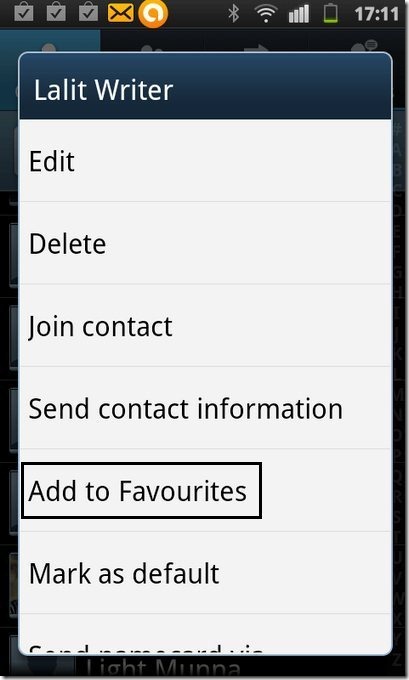The height and width of the screenshot is (680, 409).
Task: Tap the Wi-Fi signal status icon
Action: [266, 13]
